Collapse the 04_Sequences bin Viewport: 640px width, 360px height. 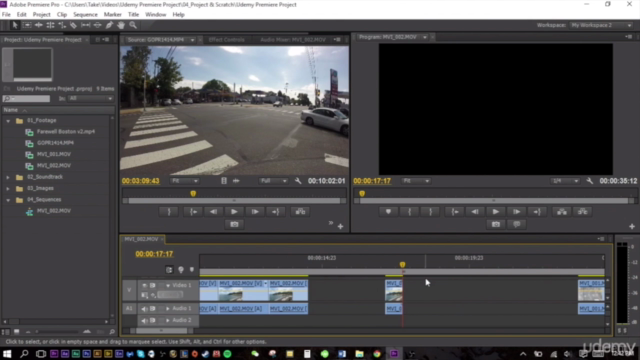coord(8,200)
